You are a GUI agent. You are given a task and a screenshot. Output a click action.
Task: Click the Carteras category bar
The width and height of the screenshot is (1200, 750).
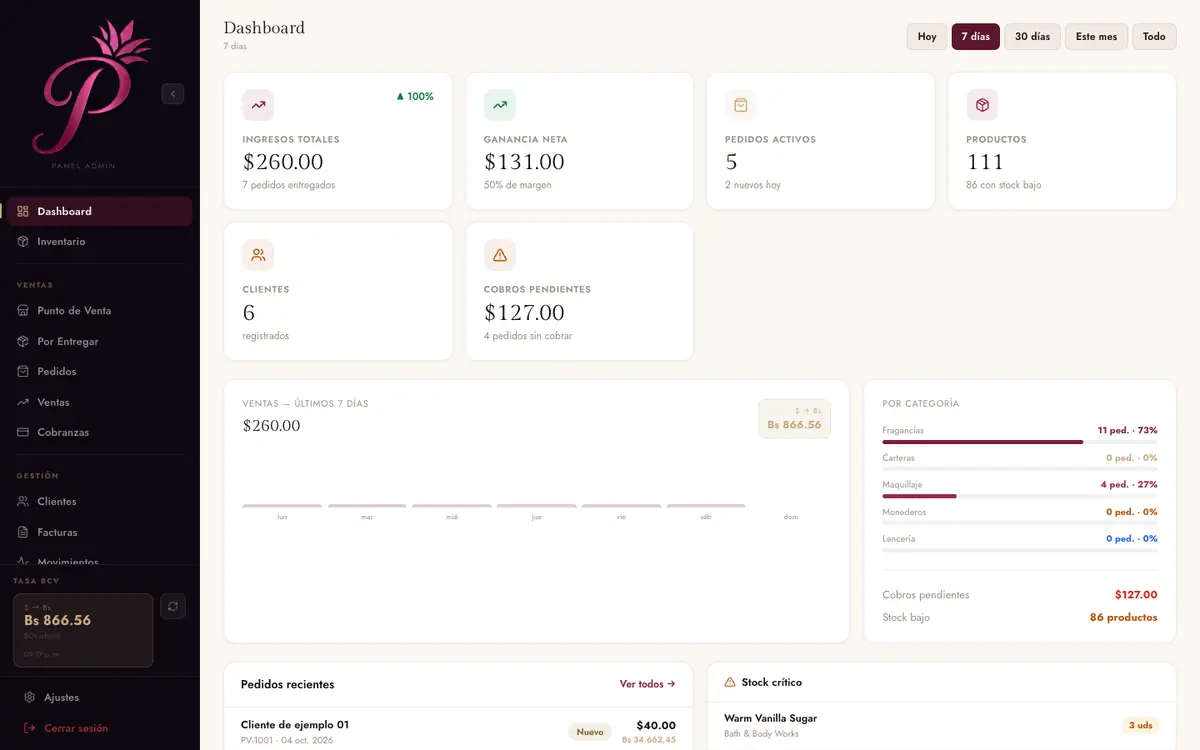coord(1020,469)
